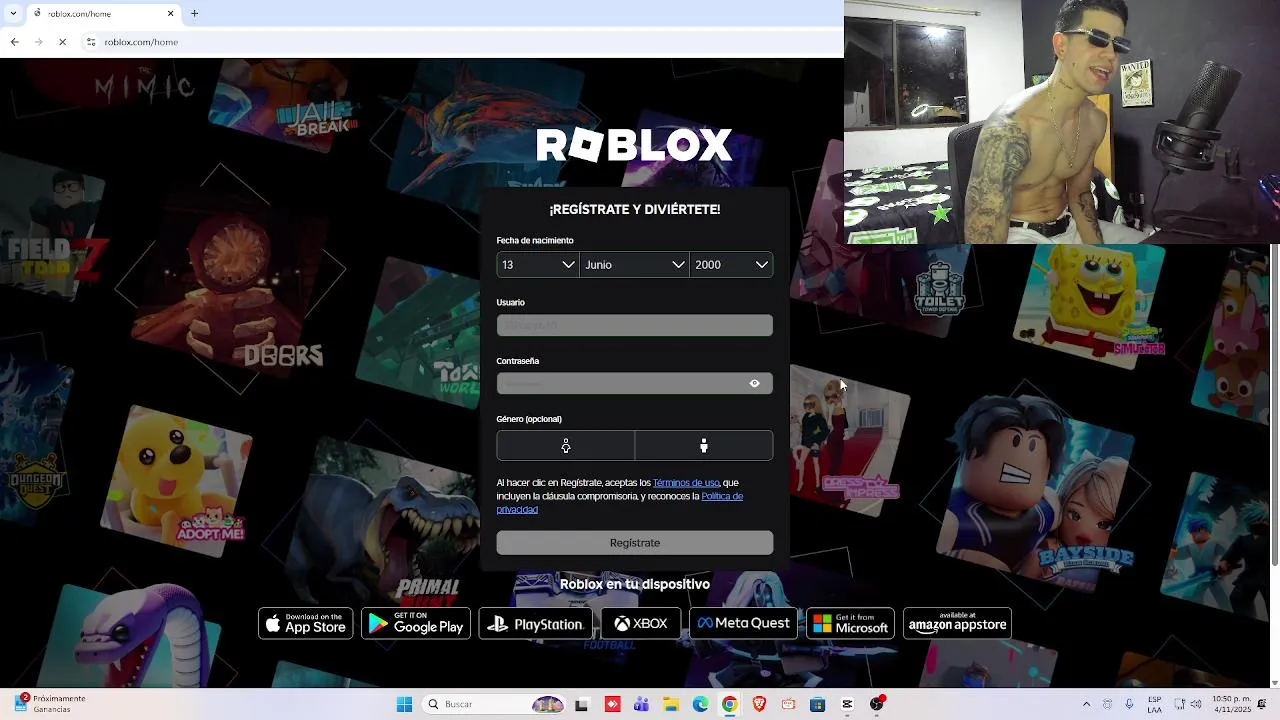Click the browser back arrow

(14, 42)
